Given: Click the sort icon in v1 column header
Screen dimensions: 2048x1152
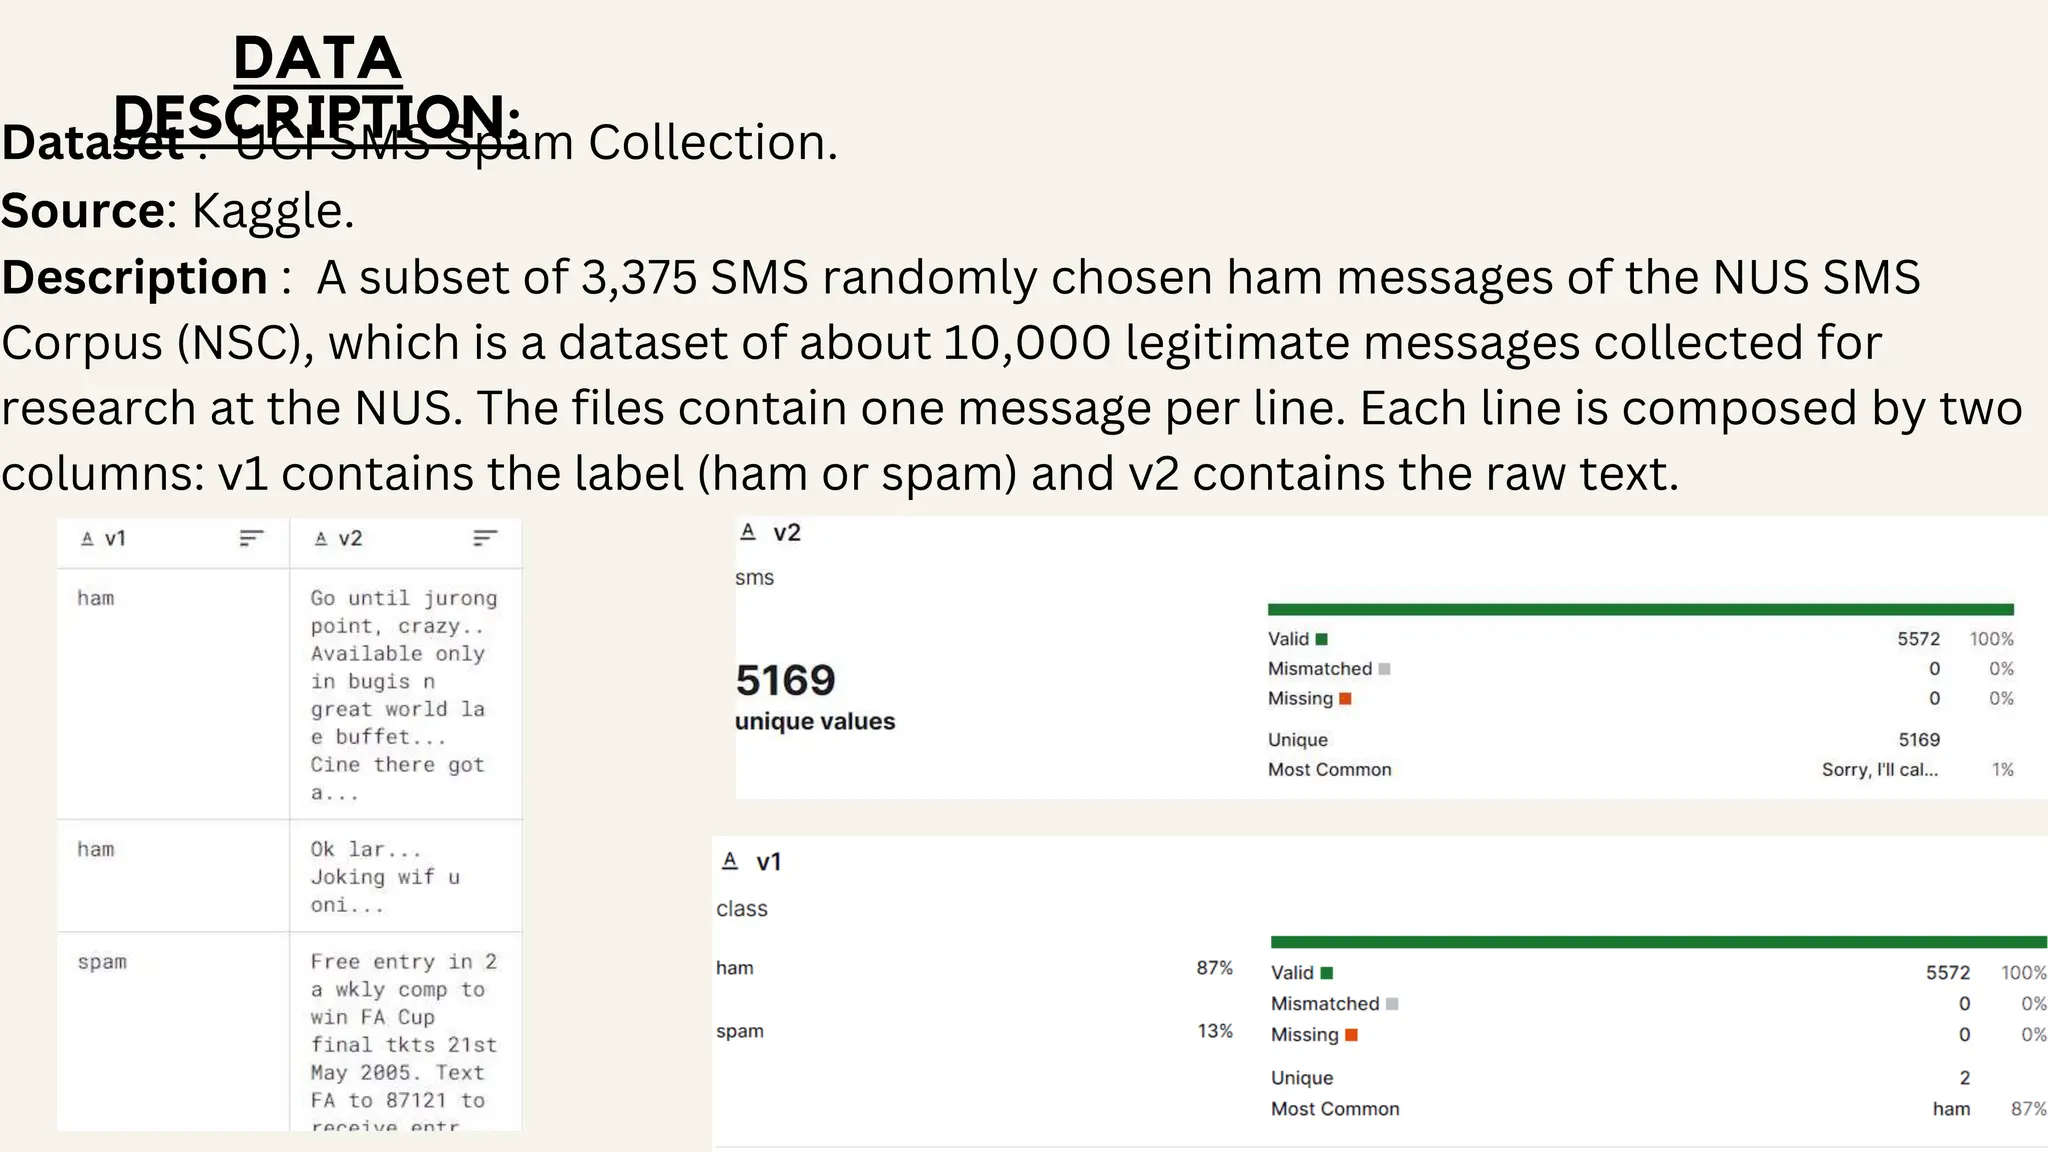Looking at the screenshot, I should (251, 539).
